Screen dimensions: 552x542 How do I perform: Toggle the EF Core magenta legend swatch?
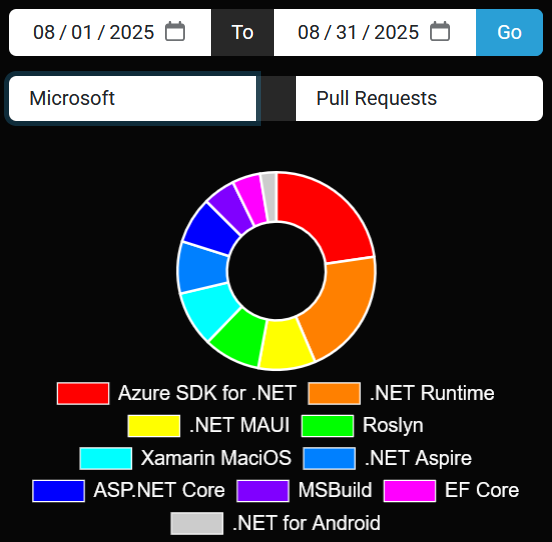[410, 491]
